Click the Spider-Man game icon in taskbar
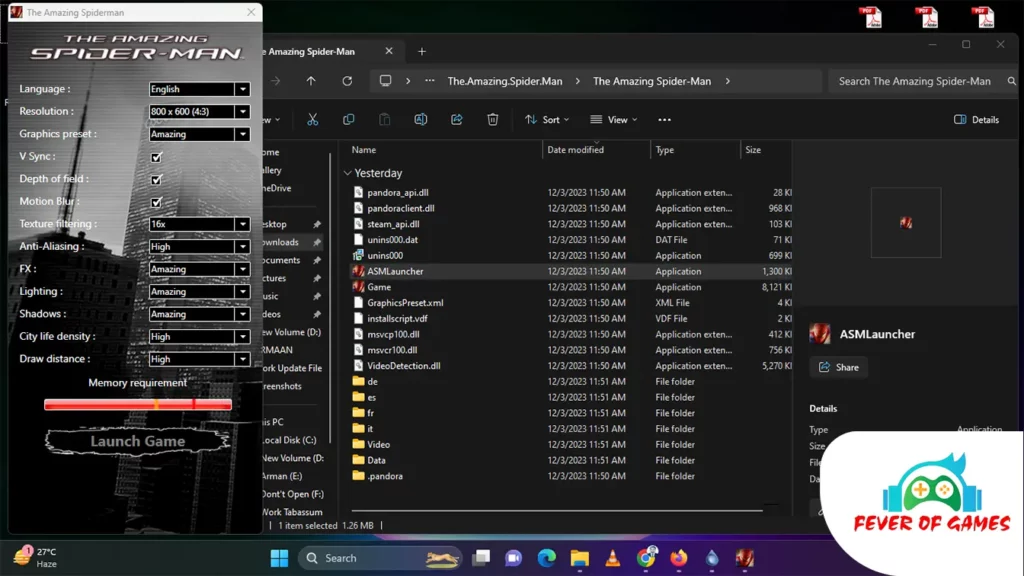The image size is (1024, 576). [744, 558]
